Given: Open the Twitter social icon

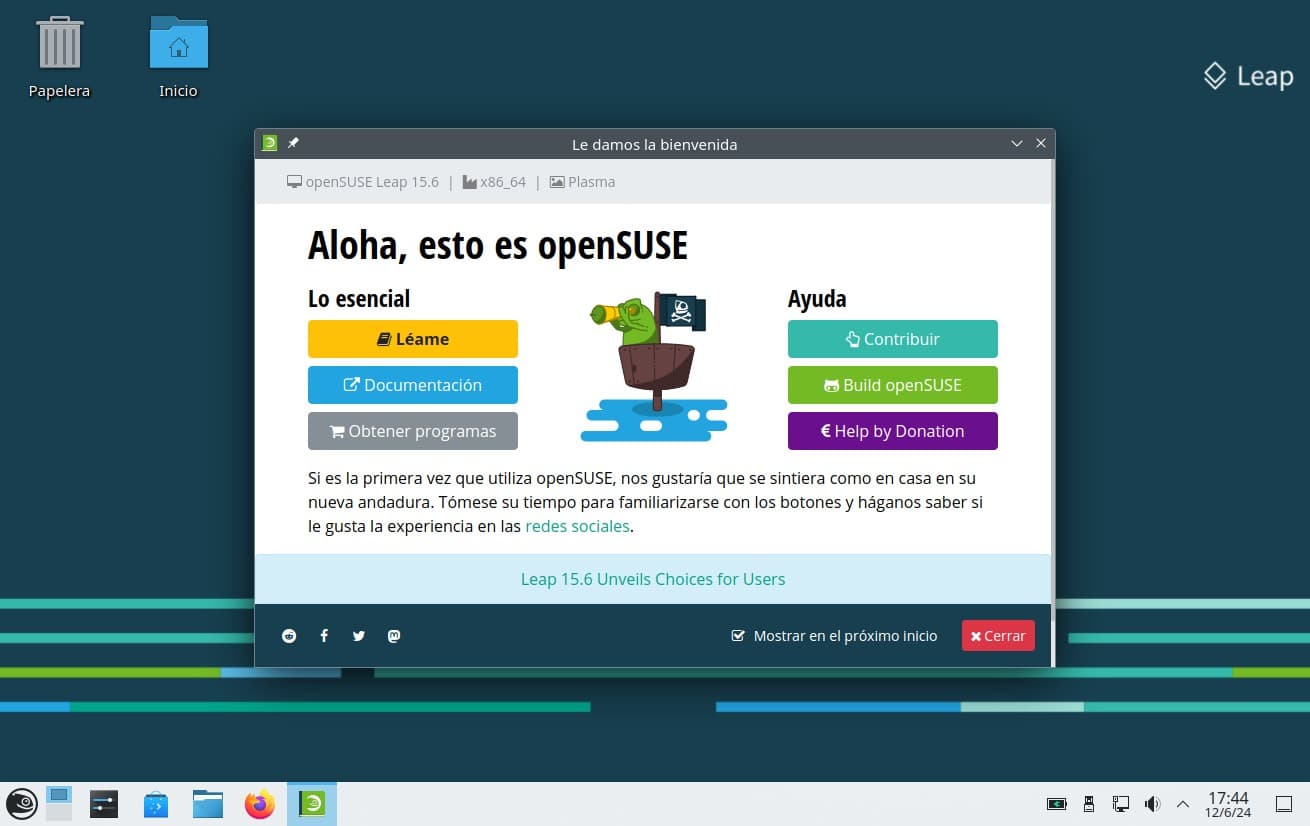Looking at the screenshot, I should point(359,636).
